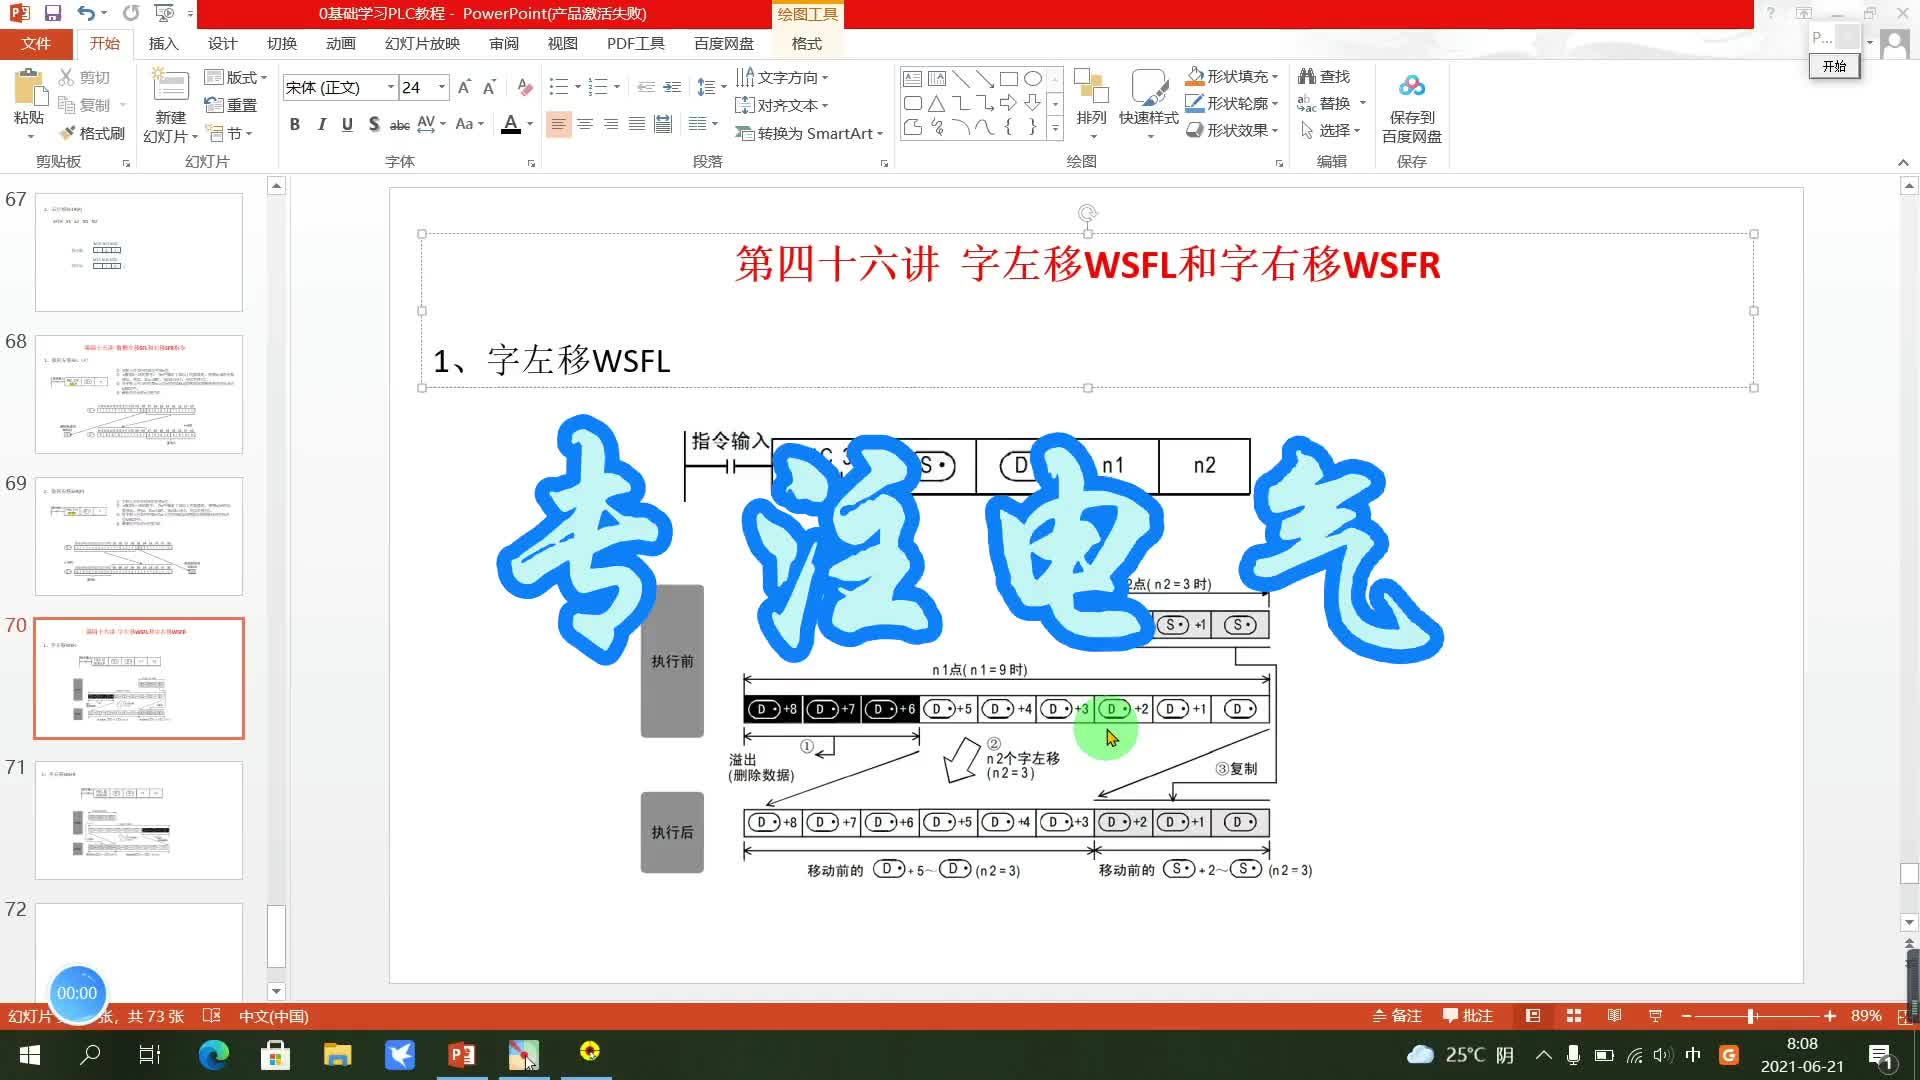
Task: Click the Clear Formatting eraser icon
Action: (524, 88)
